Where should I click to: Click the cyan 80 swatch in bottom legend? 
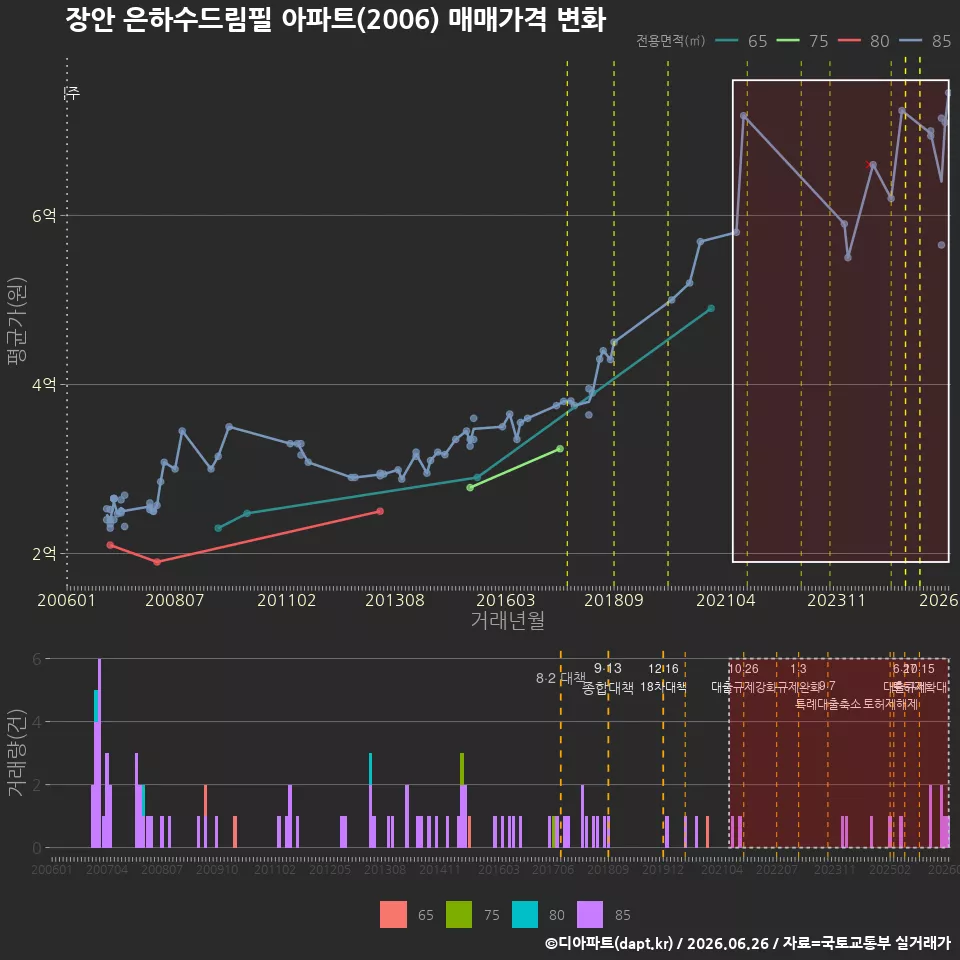coord(525,915)
